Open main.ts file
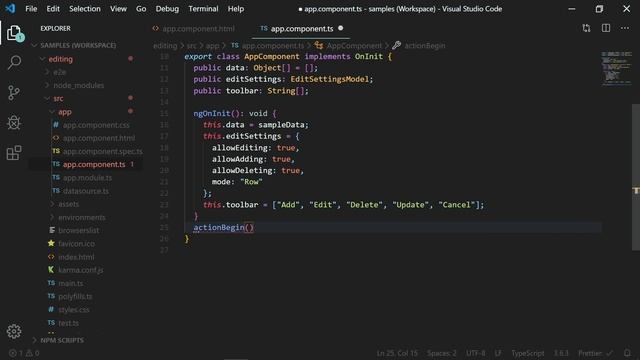 pyautogui.click(x=71, y=283)
